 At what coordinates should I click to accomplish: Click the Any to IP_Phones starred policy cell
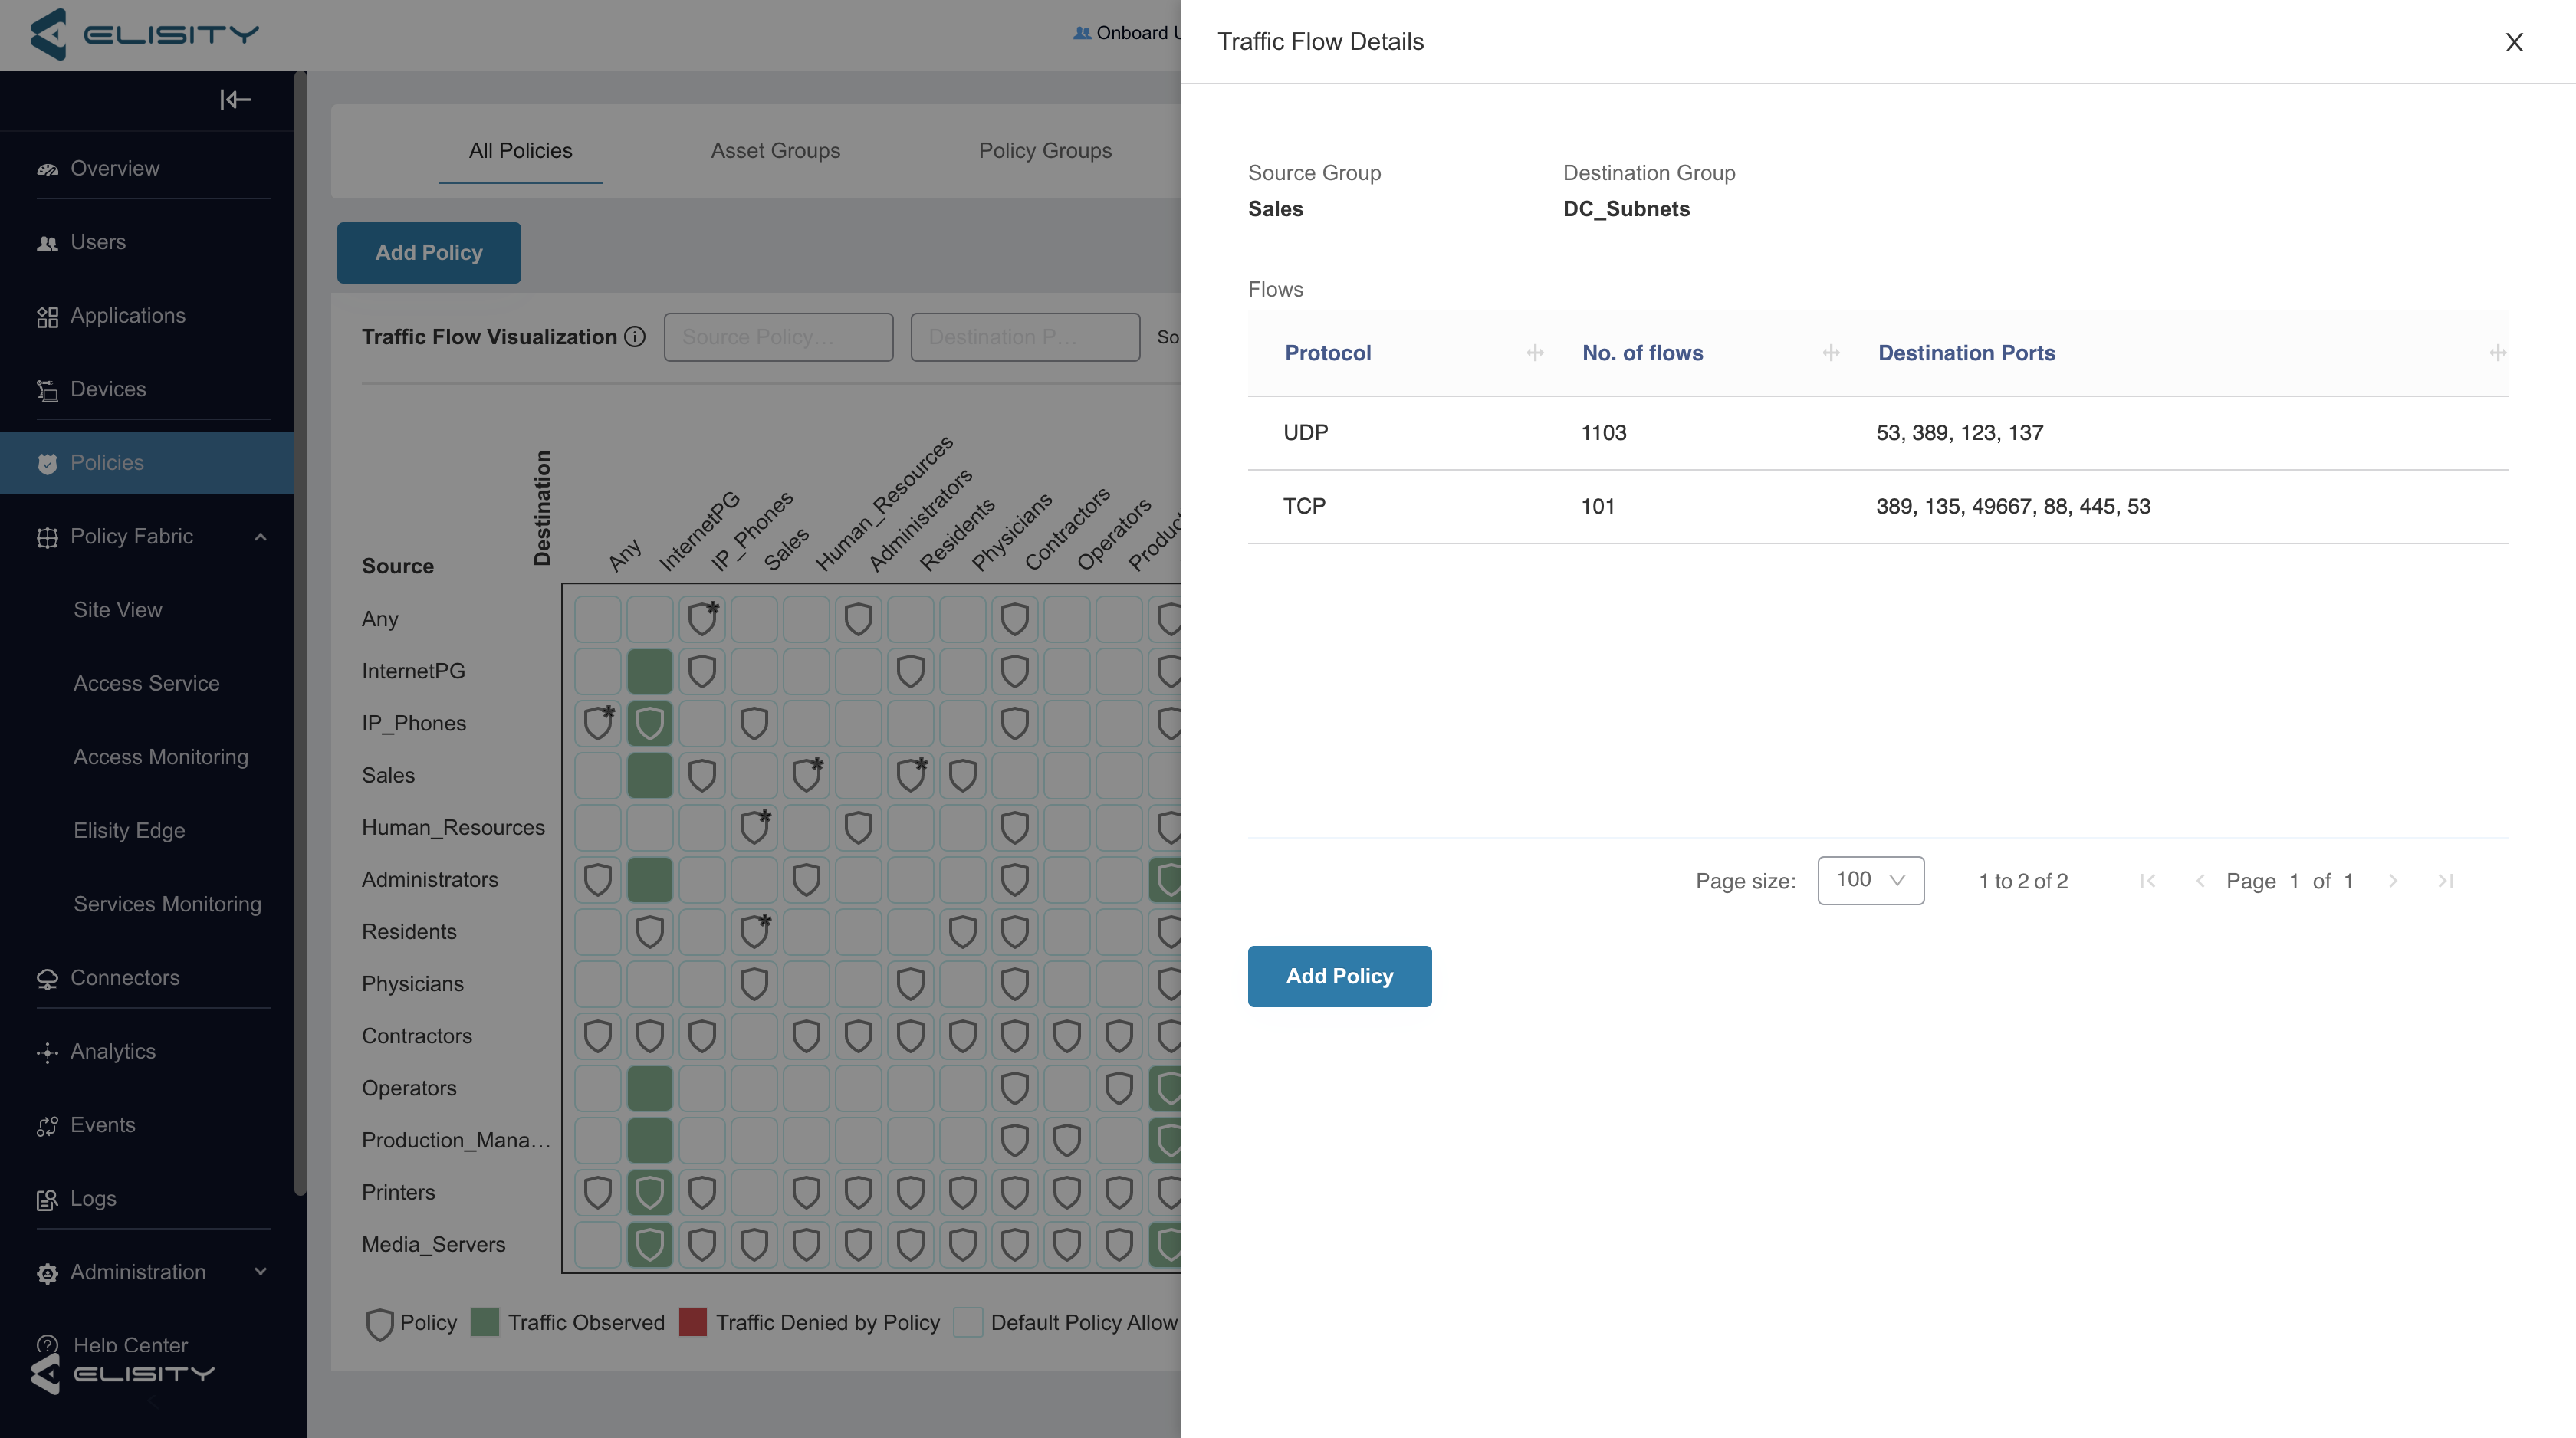tap(702, 619)
